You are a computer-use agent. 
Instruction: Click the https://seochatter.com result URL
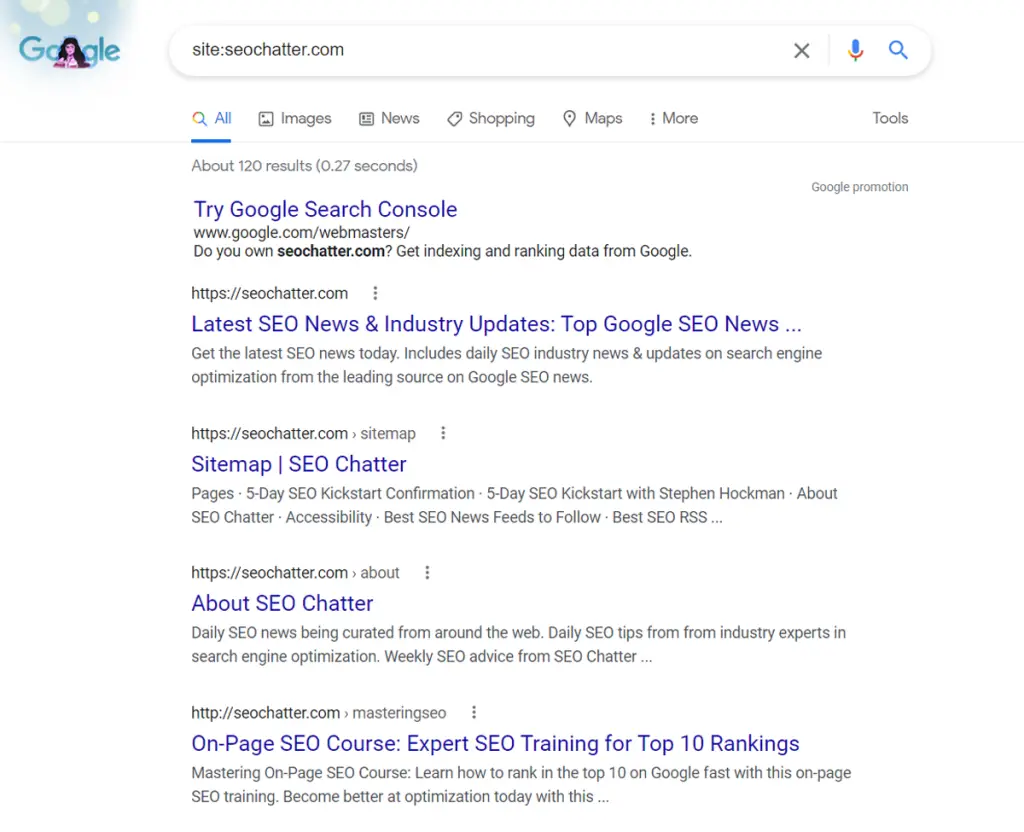[x=270, y=293]
